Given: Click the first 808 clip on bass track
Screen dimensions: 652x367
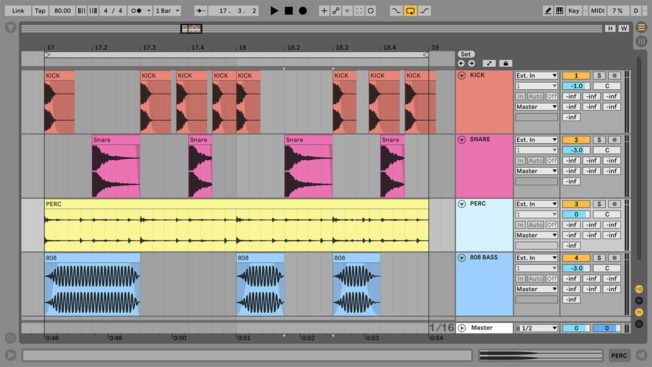Looking at the screenshot, I should (x=92, y=285).
